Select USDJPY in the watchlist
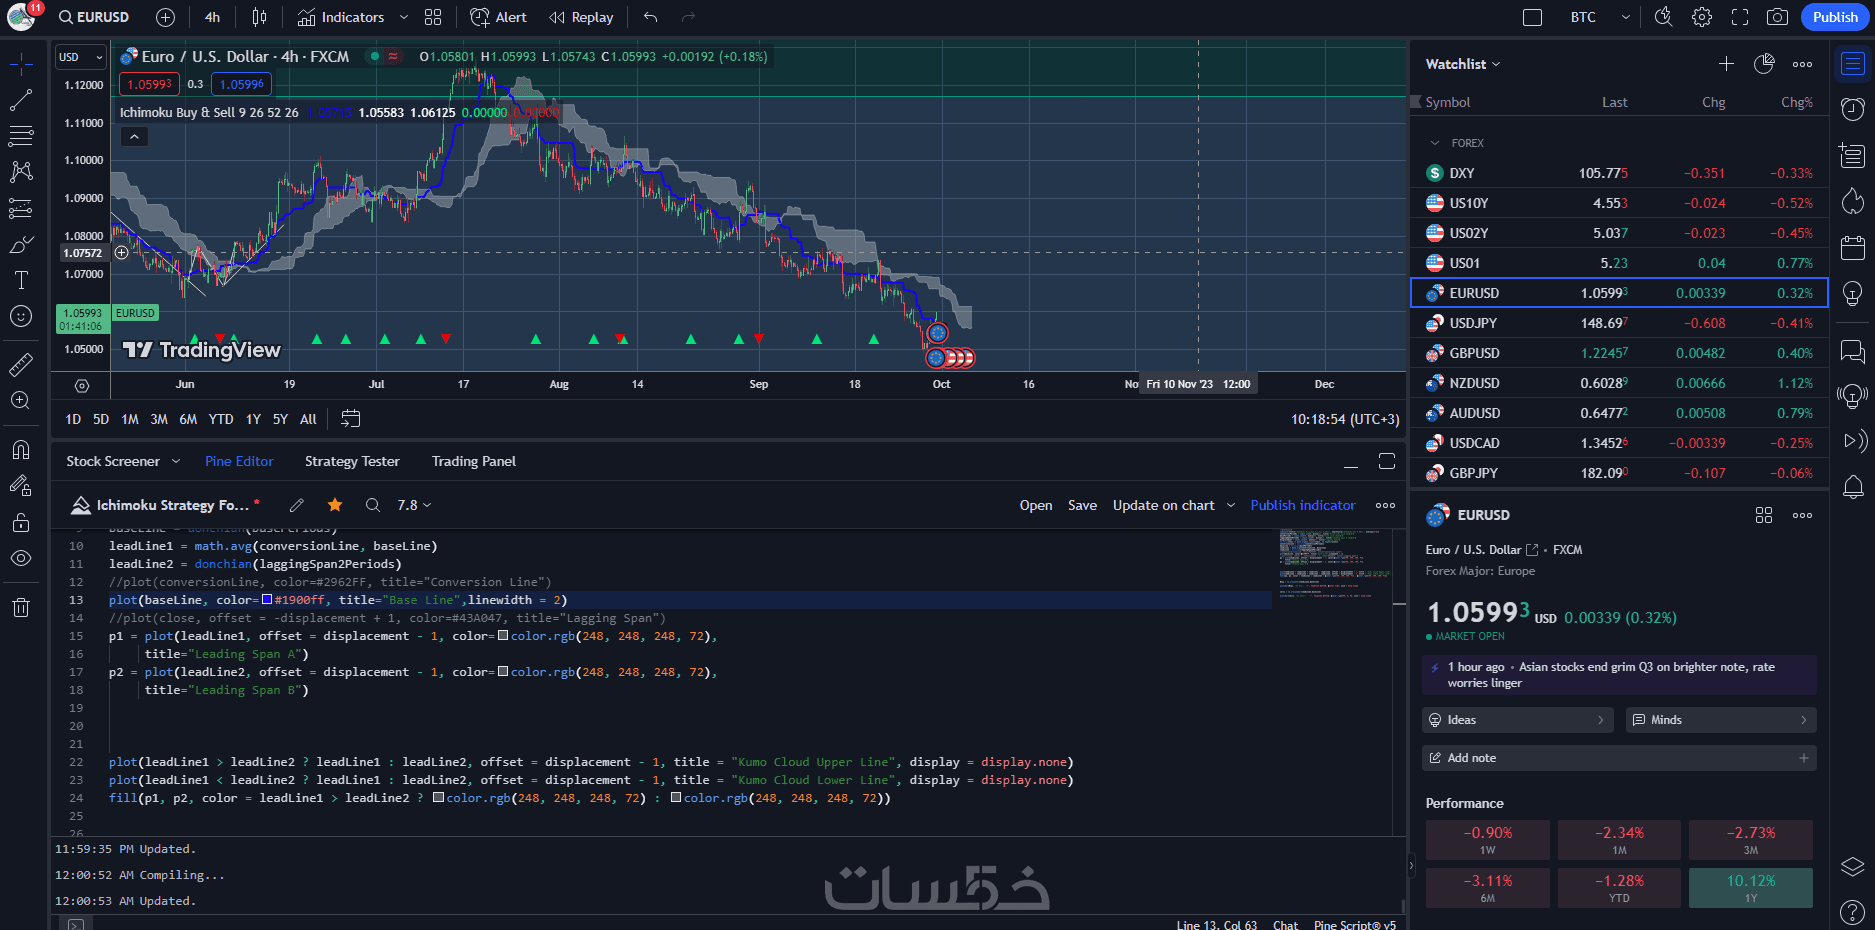Screen dimensions: 1875x930 coord(1619,323)
